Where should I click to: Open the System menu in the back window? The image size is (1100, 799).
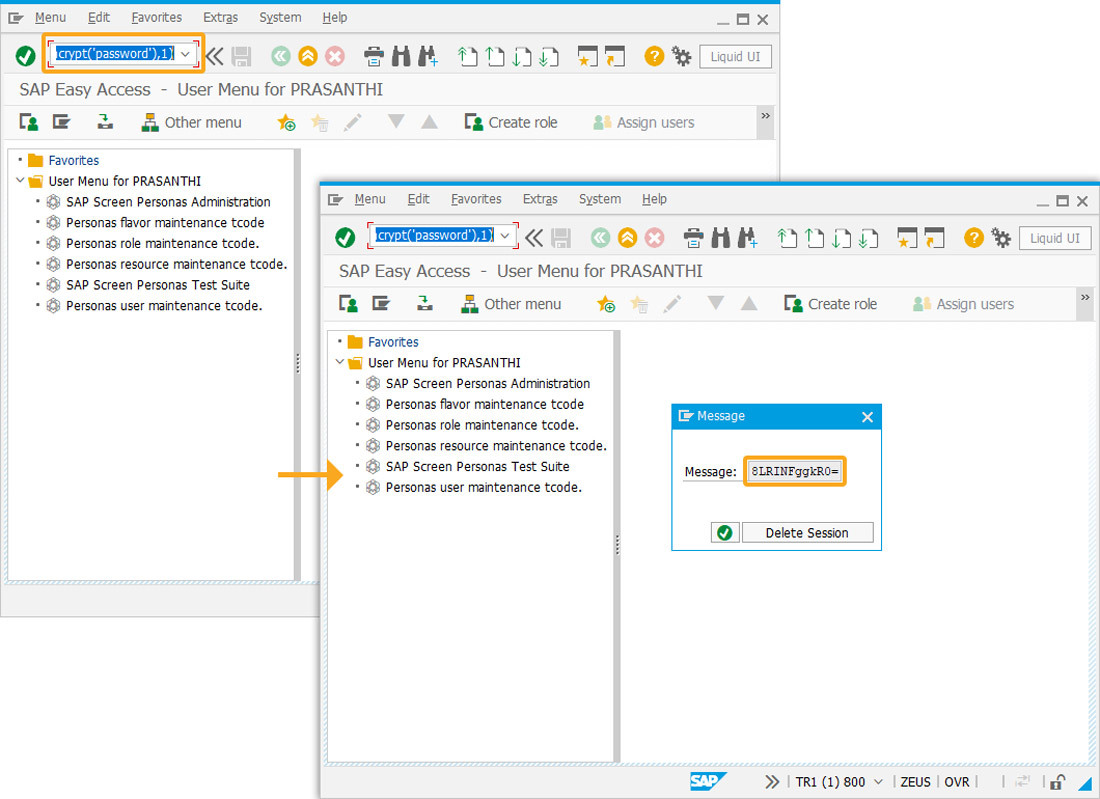tap(280, 18)
